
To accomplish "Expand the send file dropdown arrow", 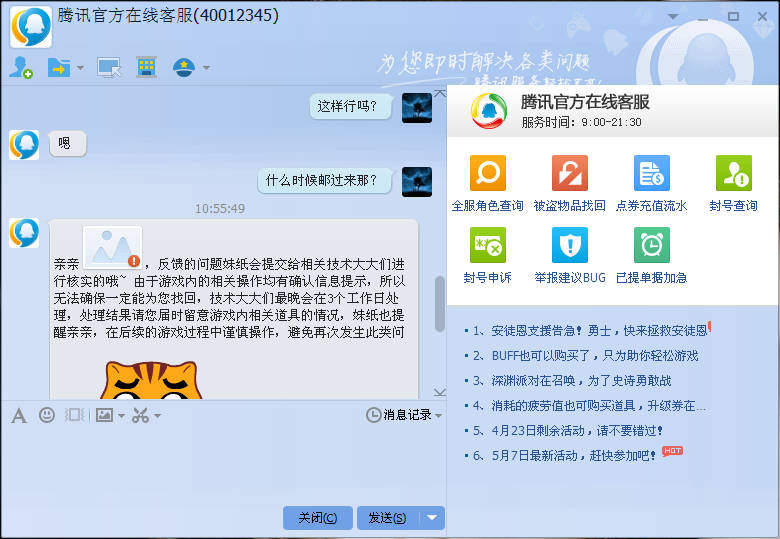I will coord(80,68).
